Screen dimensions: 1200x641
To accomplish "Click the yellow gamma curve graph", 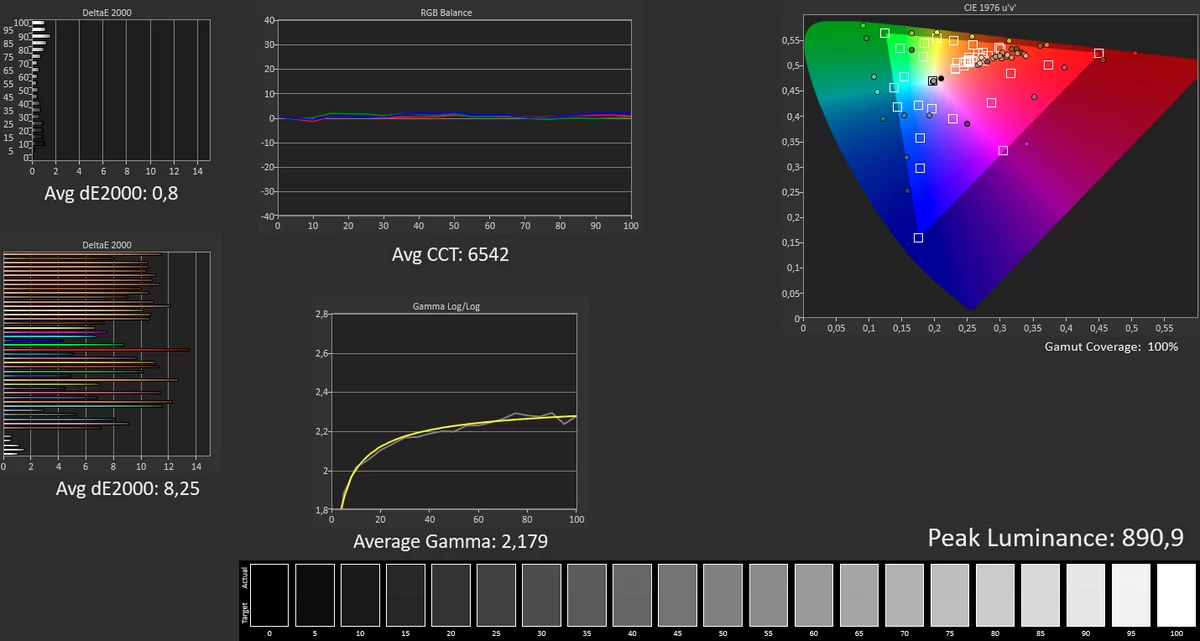I will coord(453,412).
